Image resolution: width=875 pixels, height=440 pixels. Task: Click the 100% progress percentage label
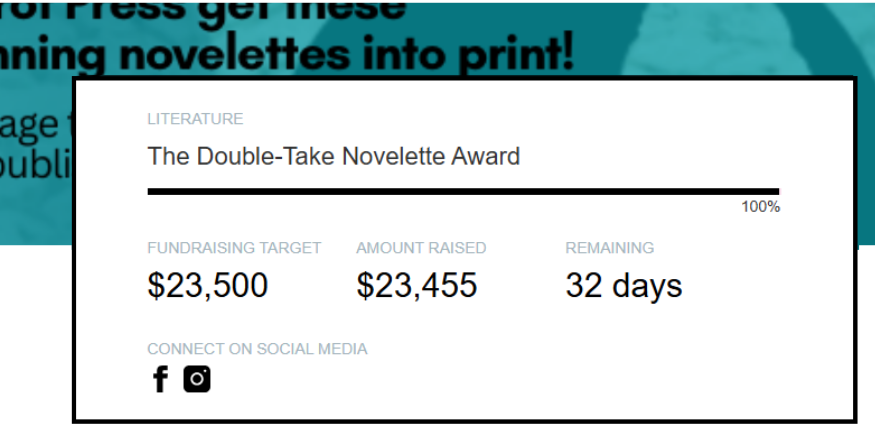760,207
